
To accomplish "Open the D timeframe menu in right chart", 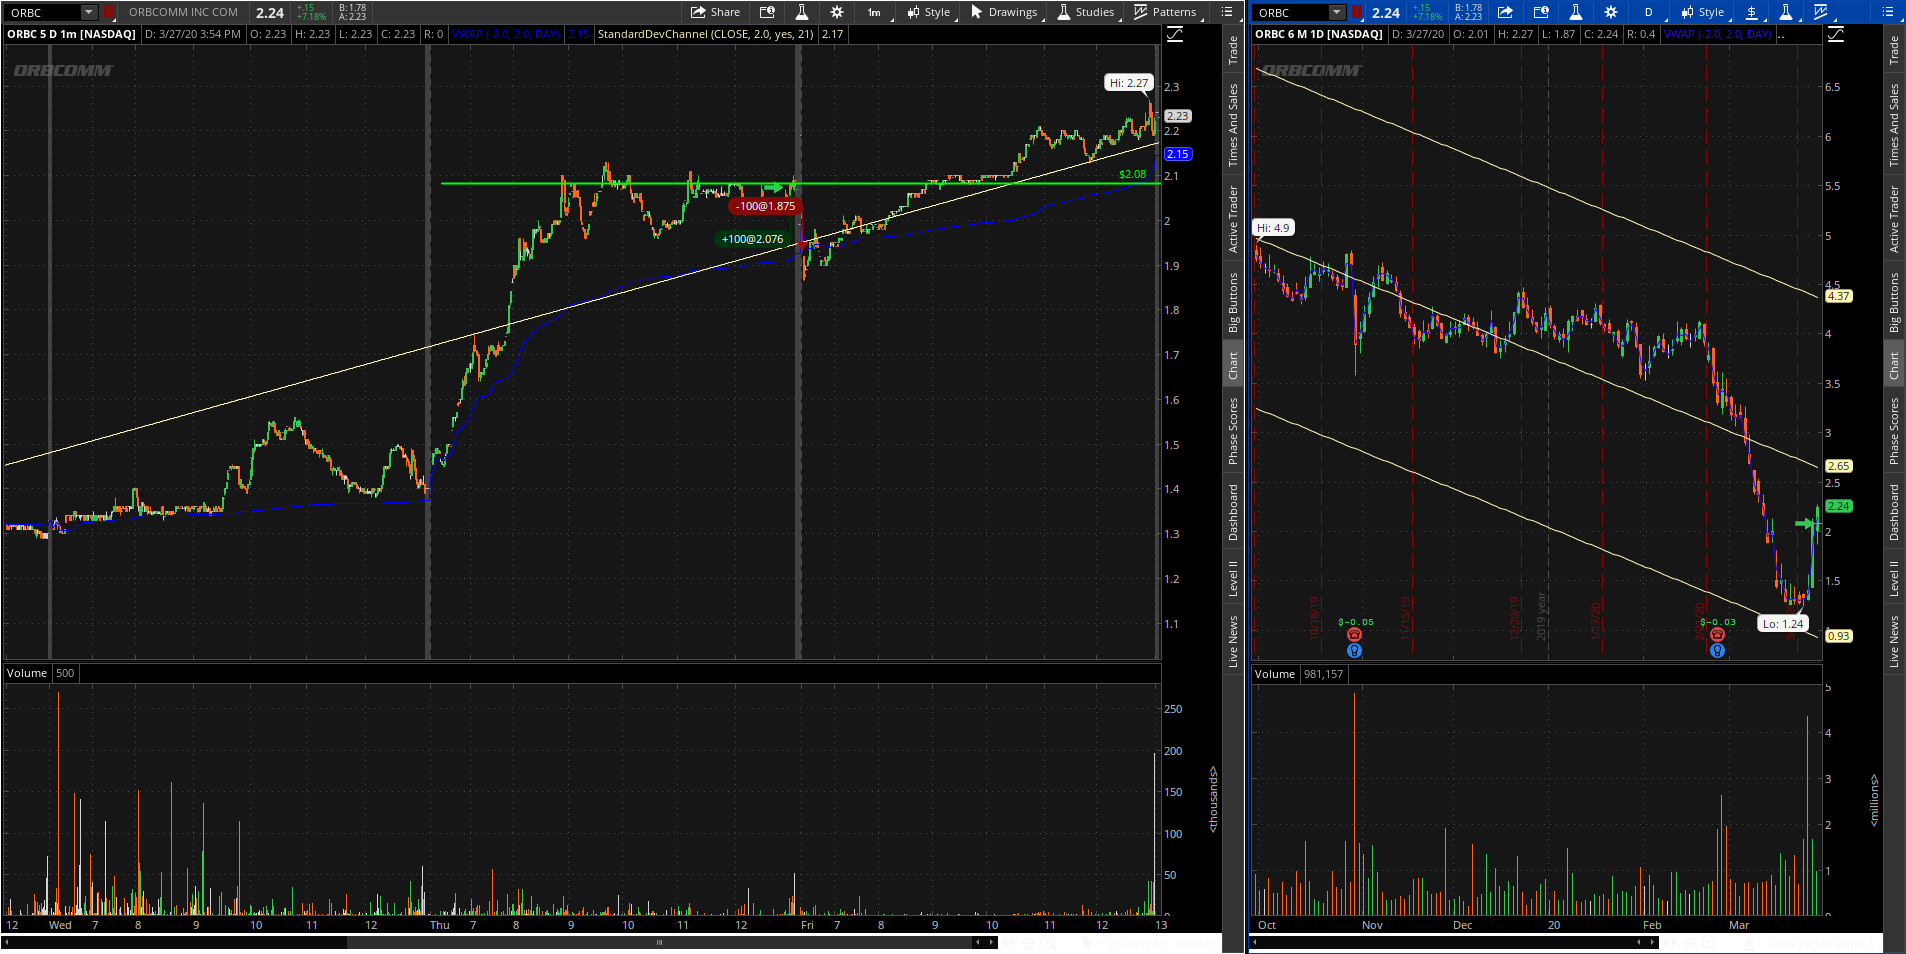I will point(1648,12).
